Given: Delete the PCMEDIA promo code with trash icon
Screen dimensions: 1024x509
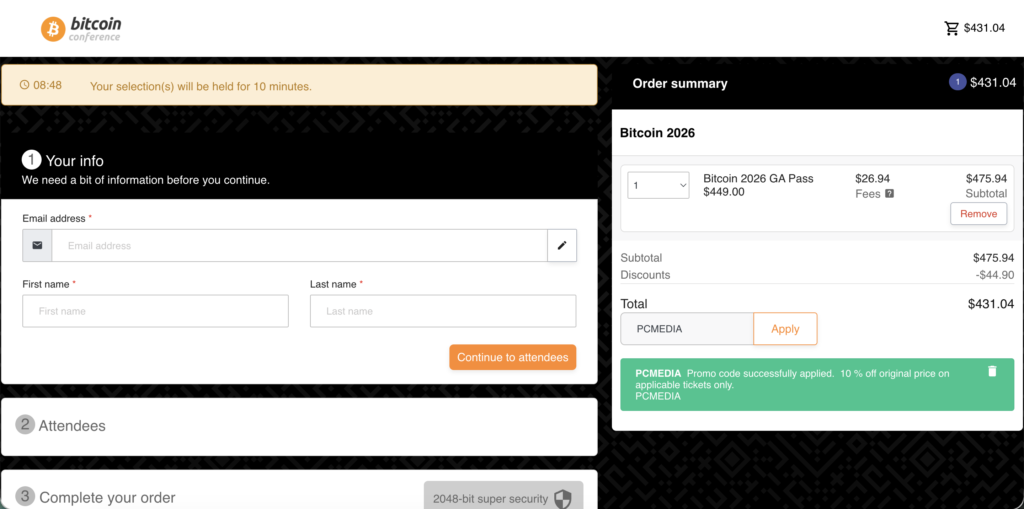Looking at the screenshot, I should tap(992, 371).
